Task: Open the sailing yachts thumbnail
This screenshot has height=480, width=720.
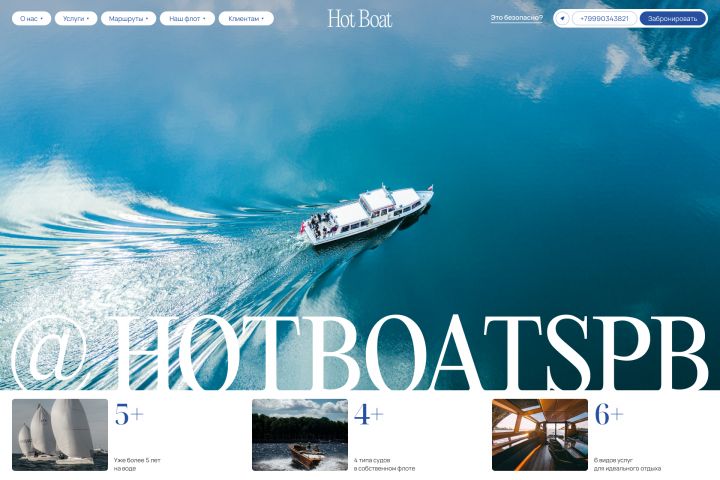Action: pyautogui.click(x=60, y=435)
